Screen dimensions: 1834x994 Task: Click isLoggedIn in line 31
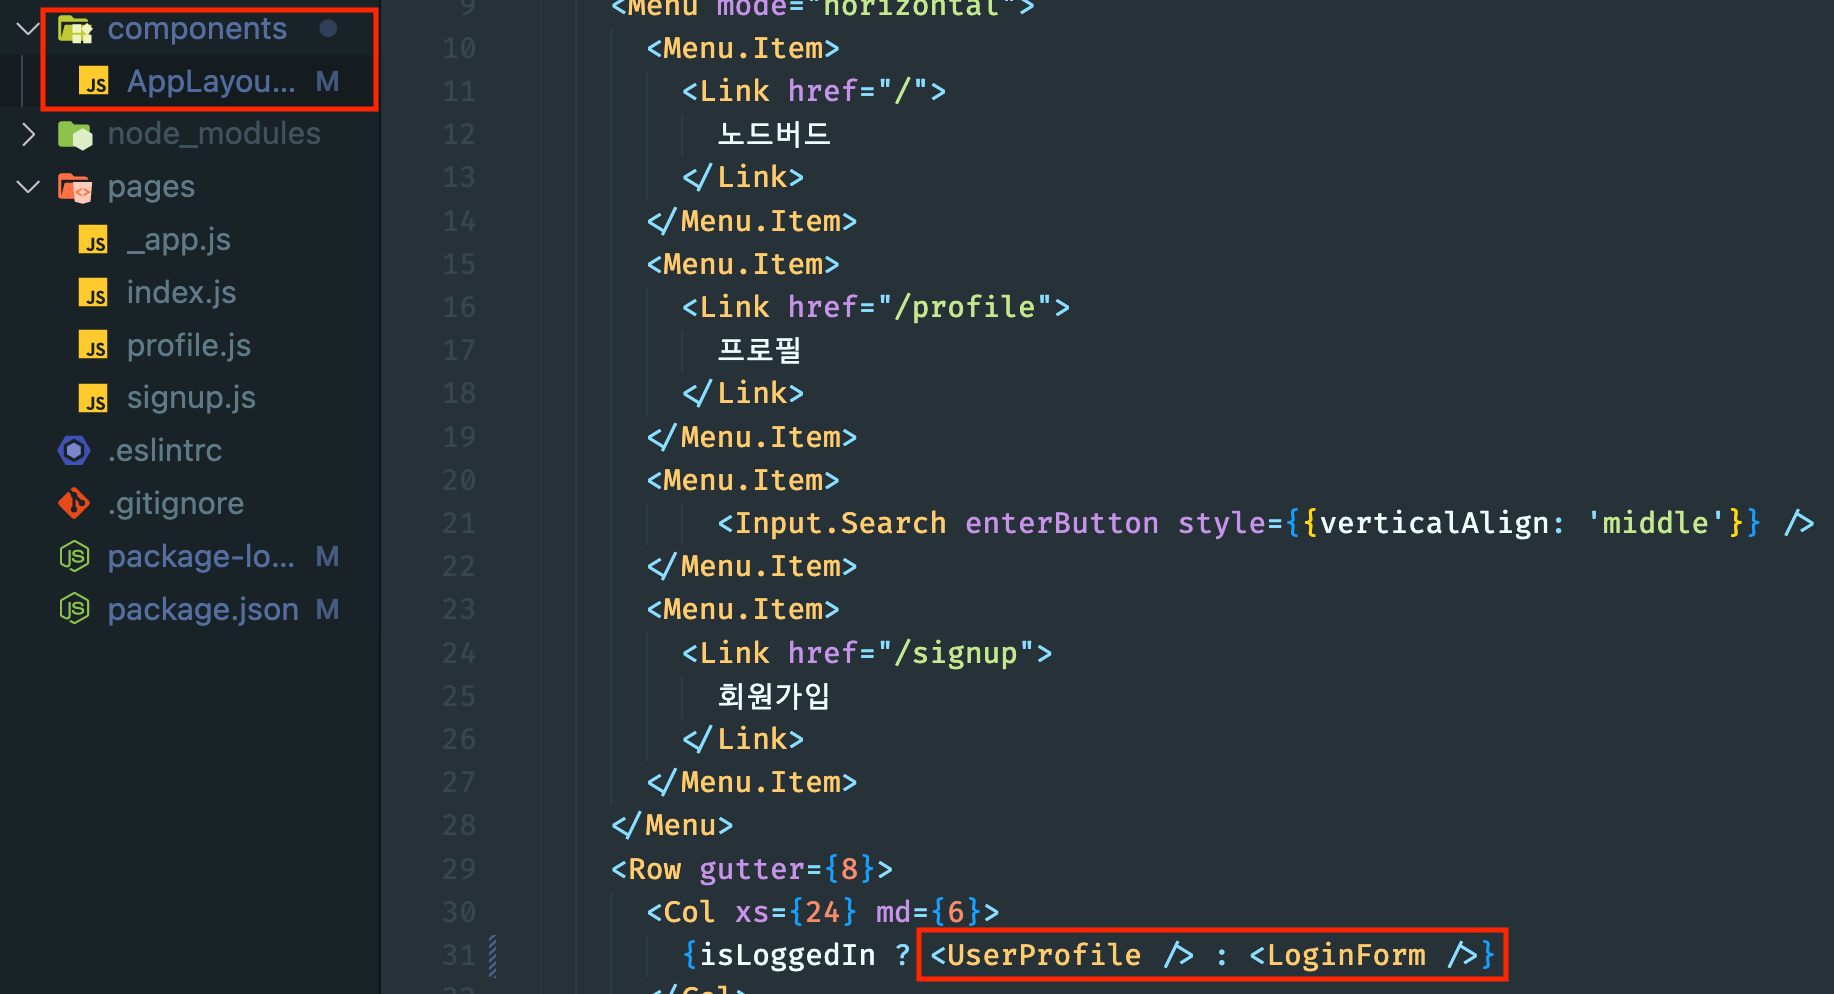[787, 955]
